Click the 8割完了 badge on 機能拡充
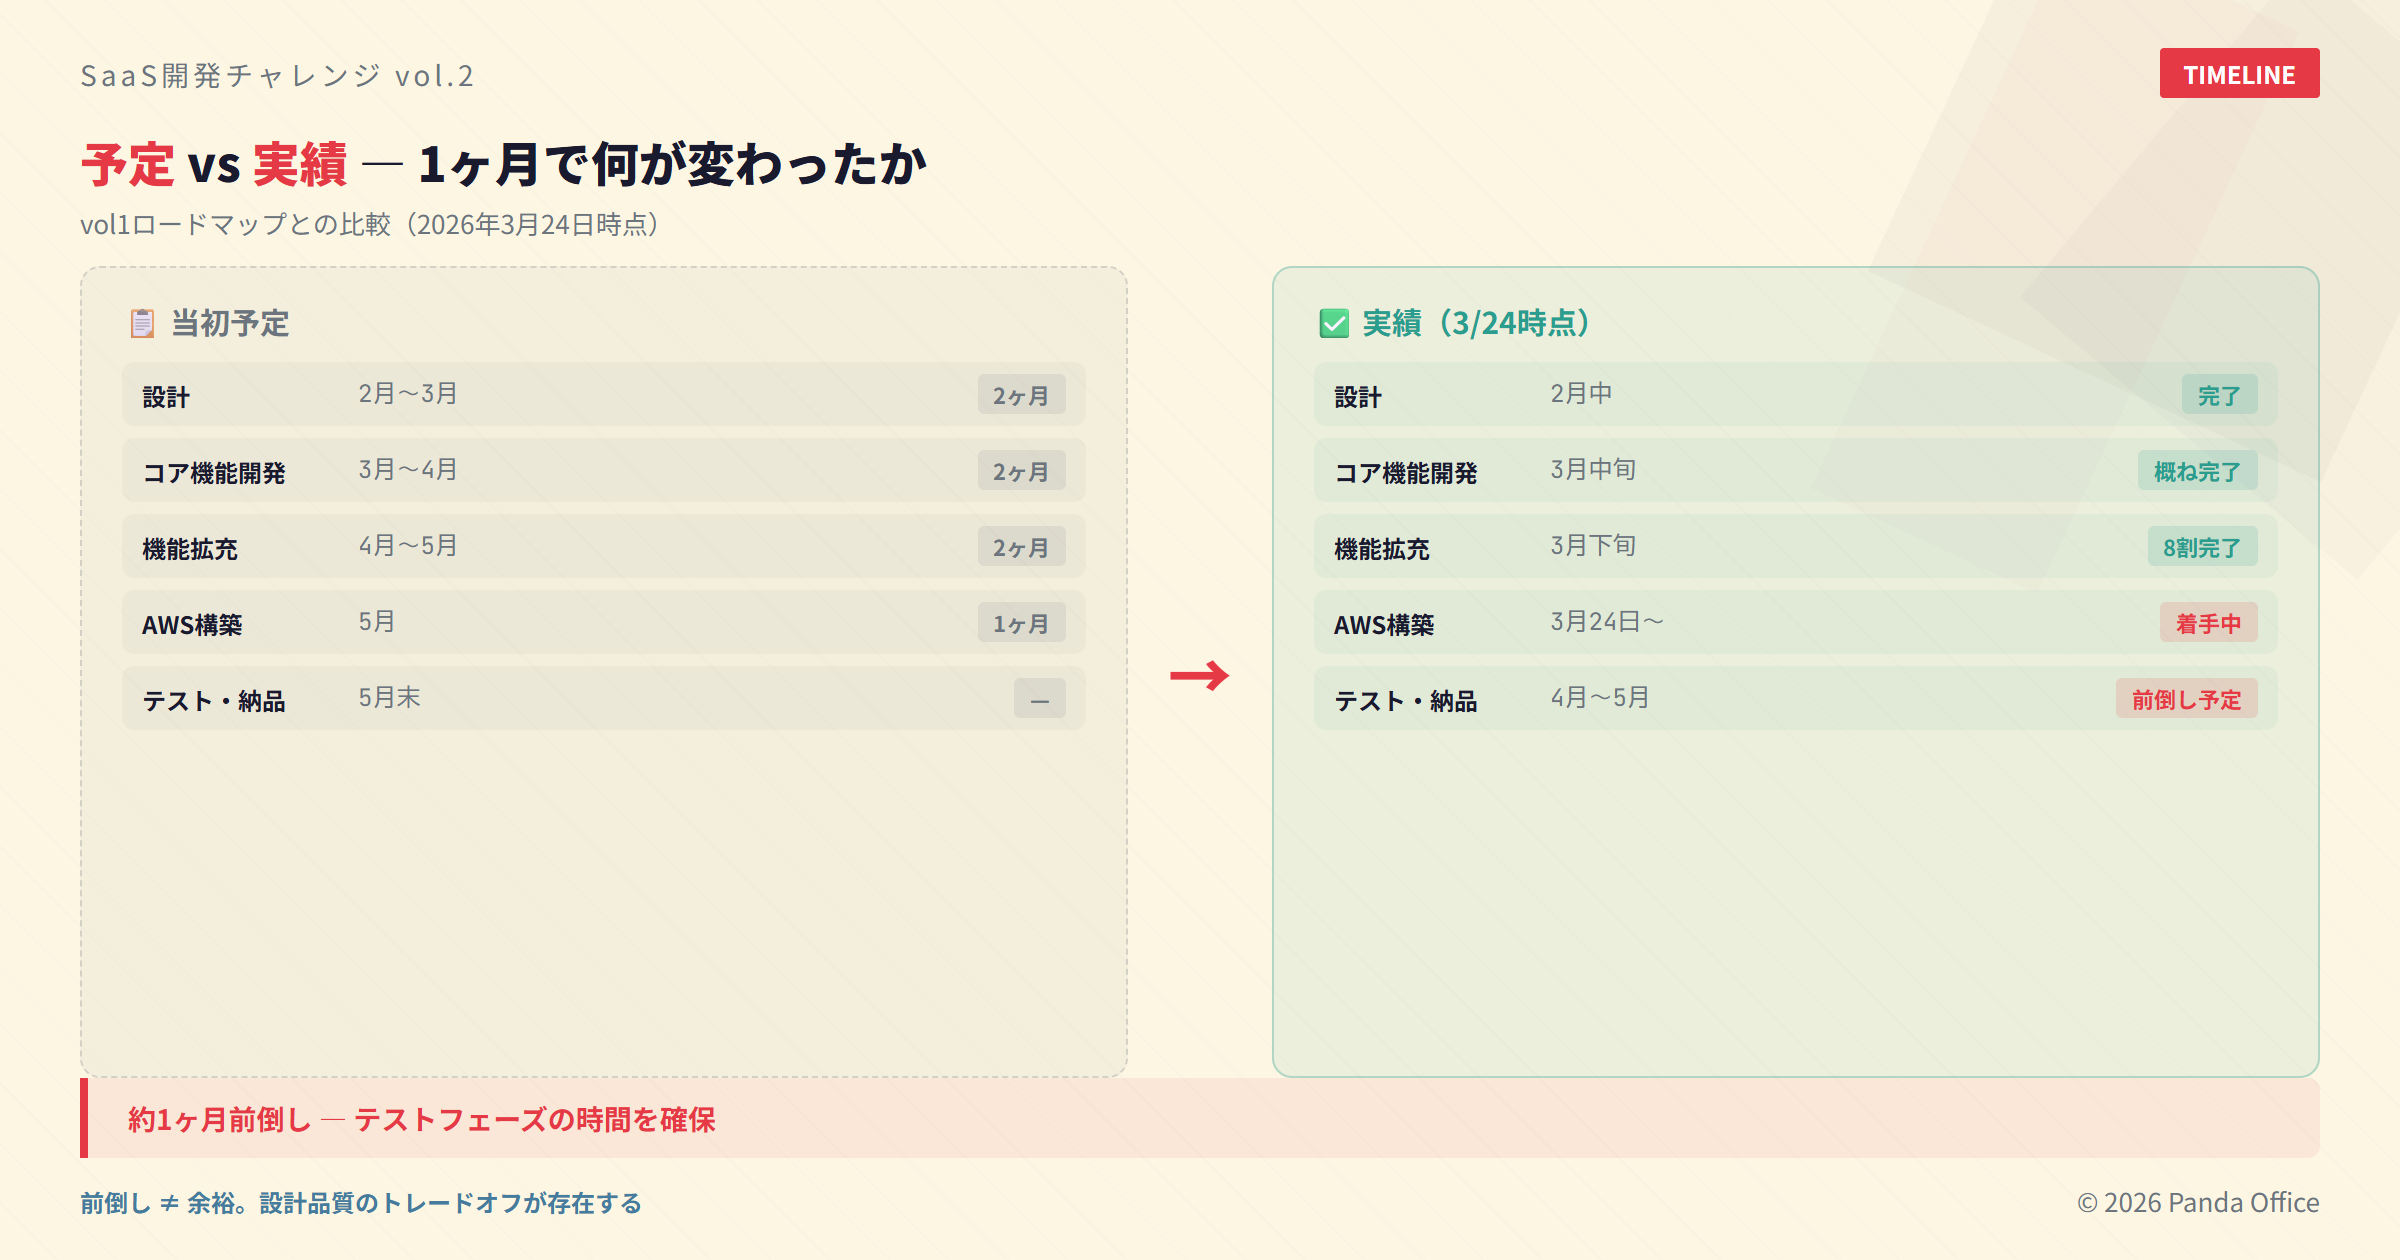The width and height of the screenshot is (2400, 1260). pos(2202,547)
